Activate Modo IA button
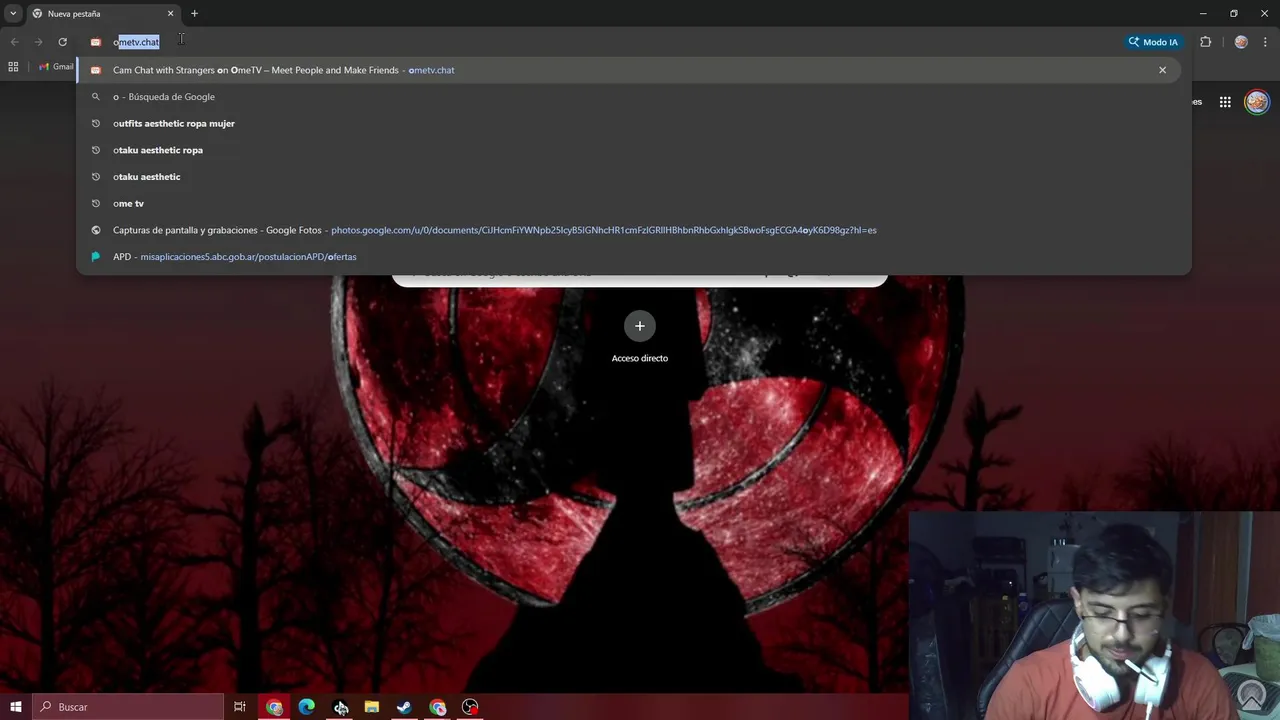1280x720 pixels. tap(1153, 42)
